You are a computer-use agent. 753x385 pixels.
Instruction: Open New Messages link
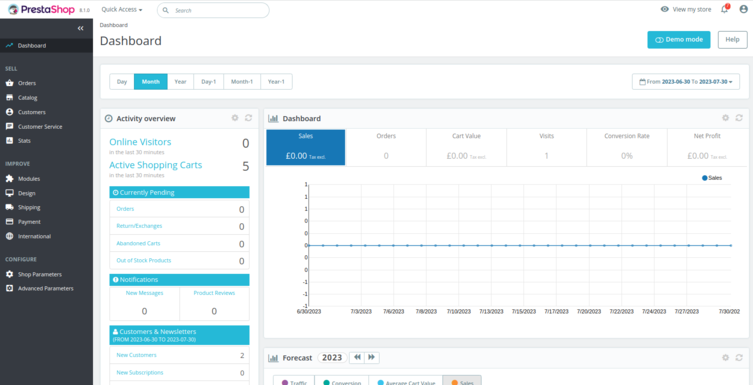145,293
